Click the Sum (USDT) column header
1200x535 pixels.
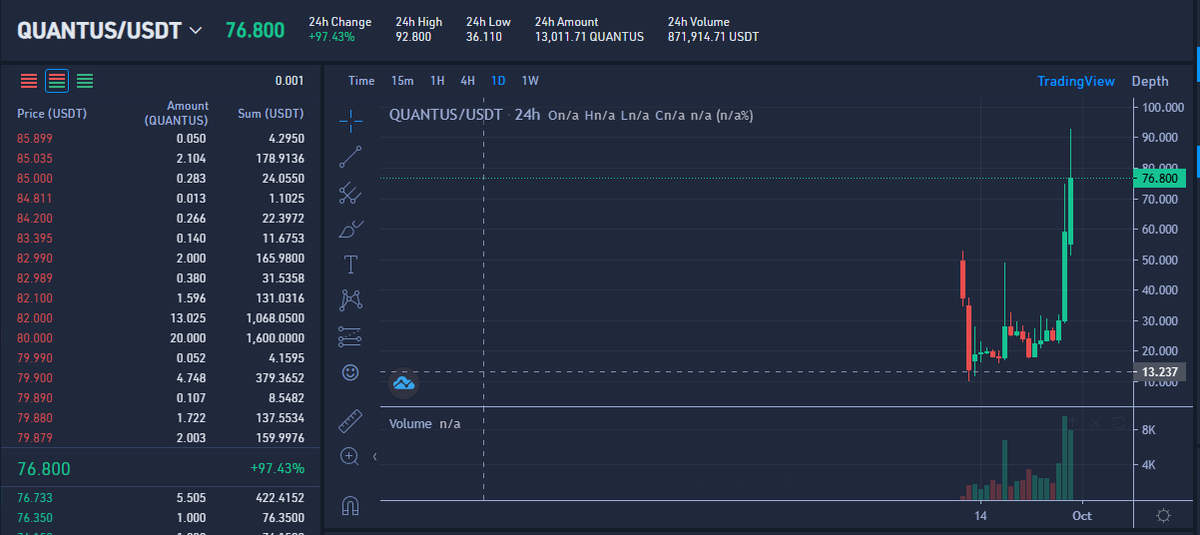[x=270, y=113]
